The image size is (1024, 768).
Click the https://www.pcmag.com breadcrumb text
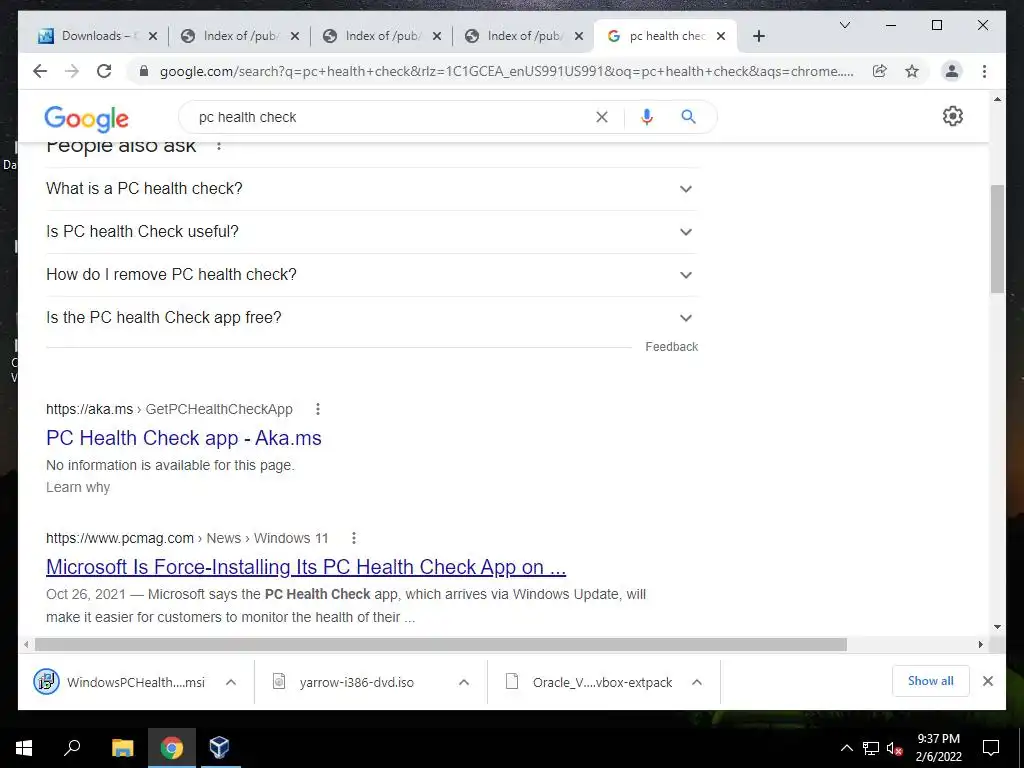coord(120,539)
